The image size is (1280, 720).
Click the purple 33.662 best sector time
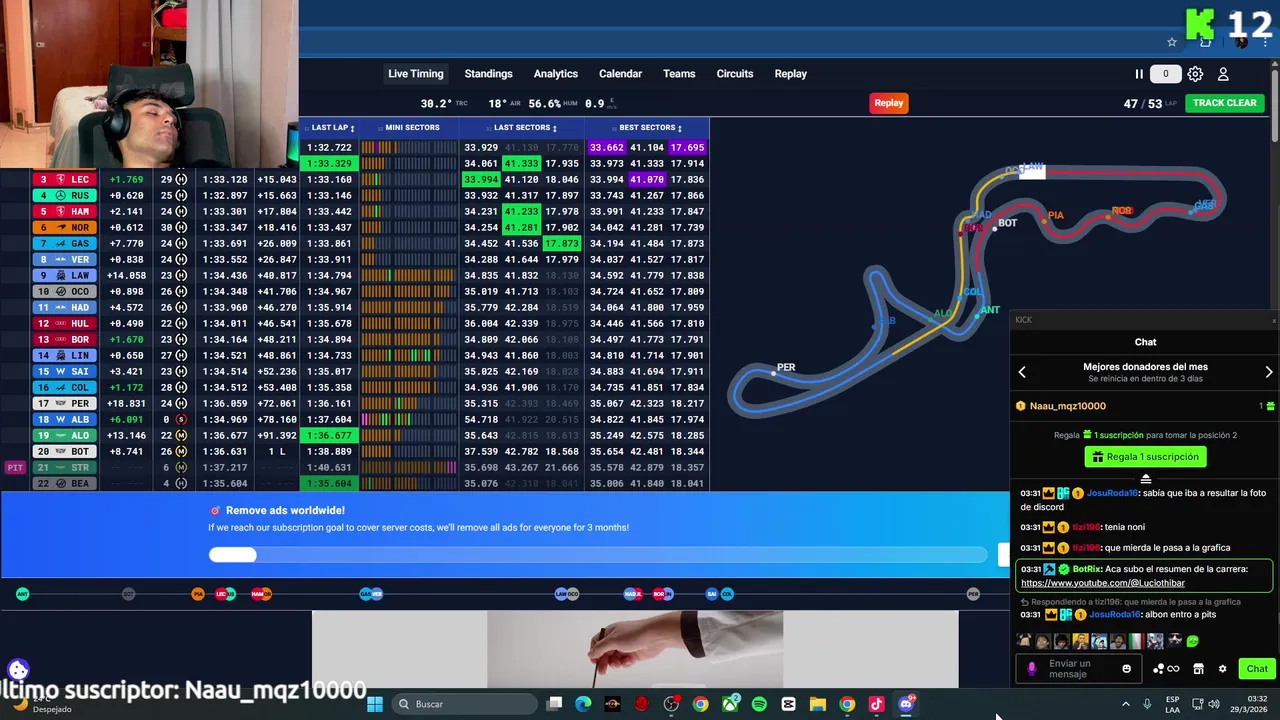point(607,147)
